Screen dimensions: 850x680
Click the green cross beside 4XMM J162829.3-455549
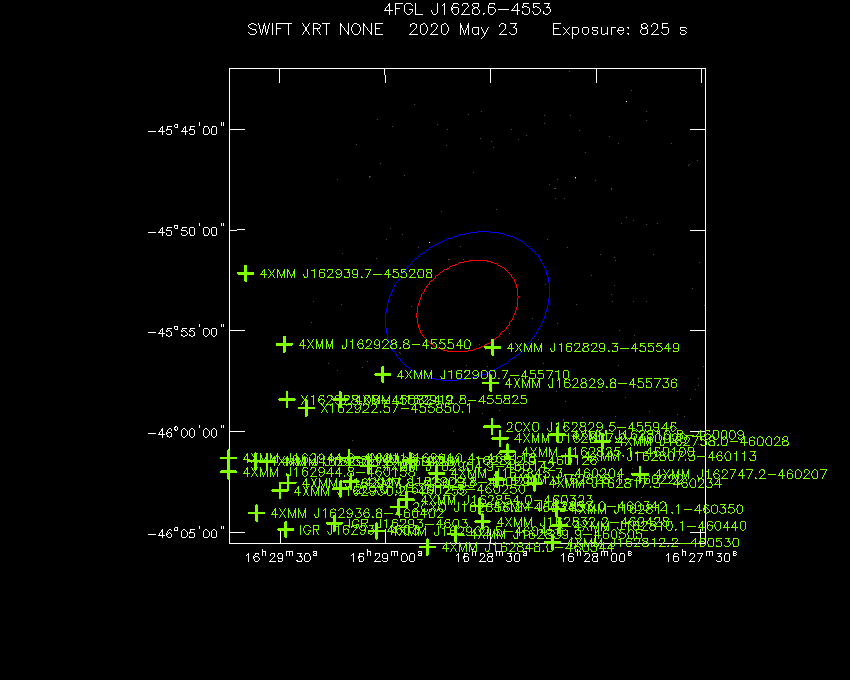[492, 347]
